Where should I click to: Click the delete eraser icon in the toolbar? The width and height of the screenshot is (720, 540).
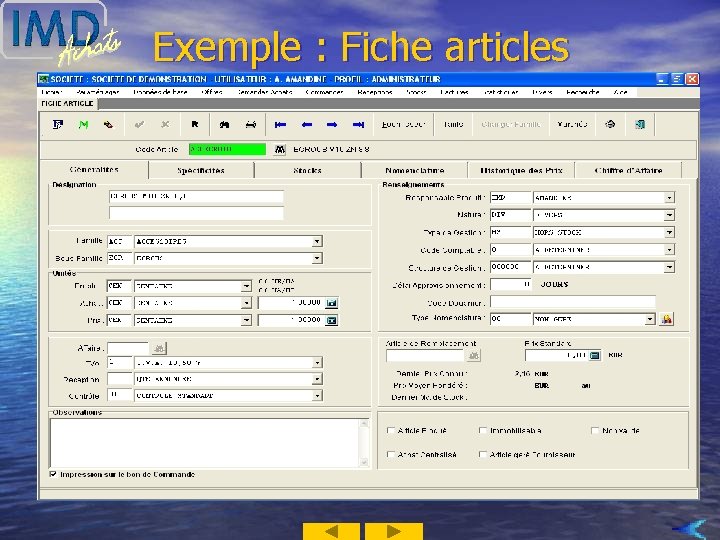click(x=108, y=124)
